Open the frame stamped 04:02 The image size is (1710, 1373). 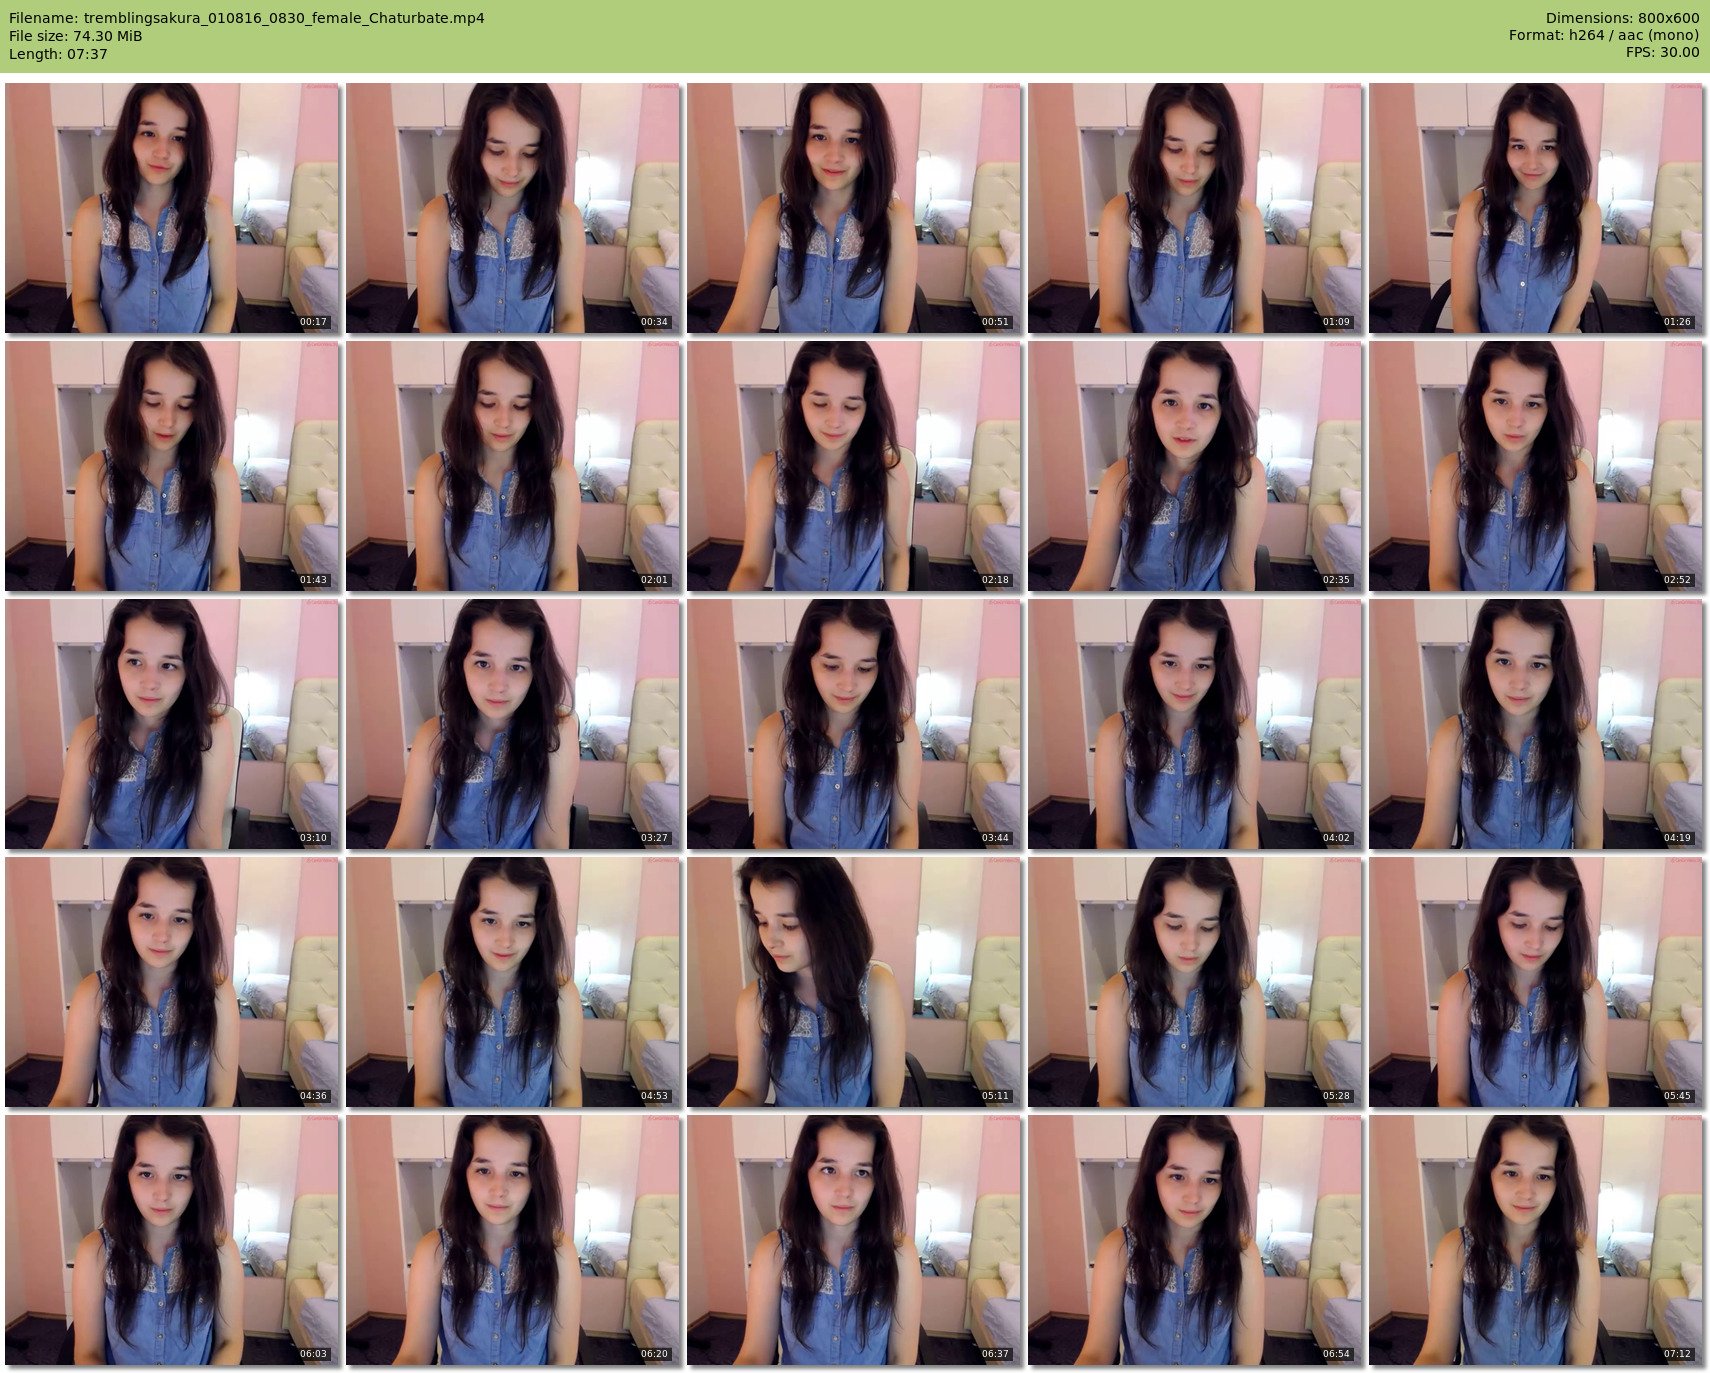tap(1195, 724)
